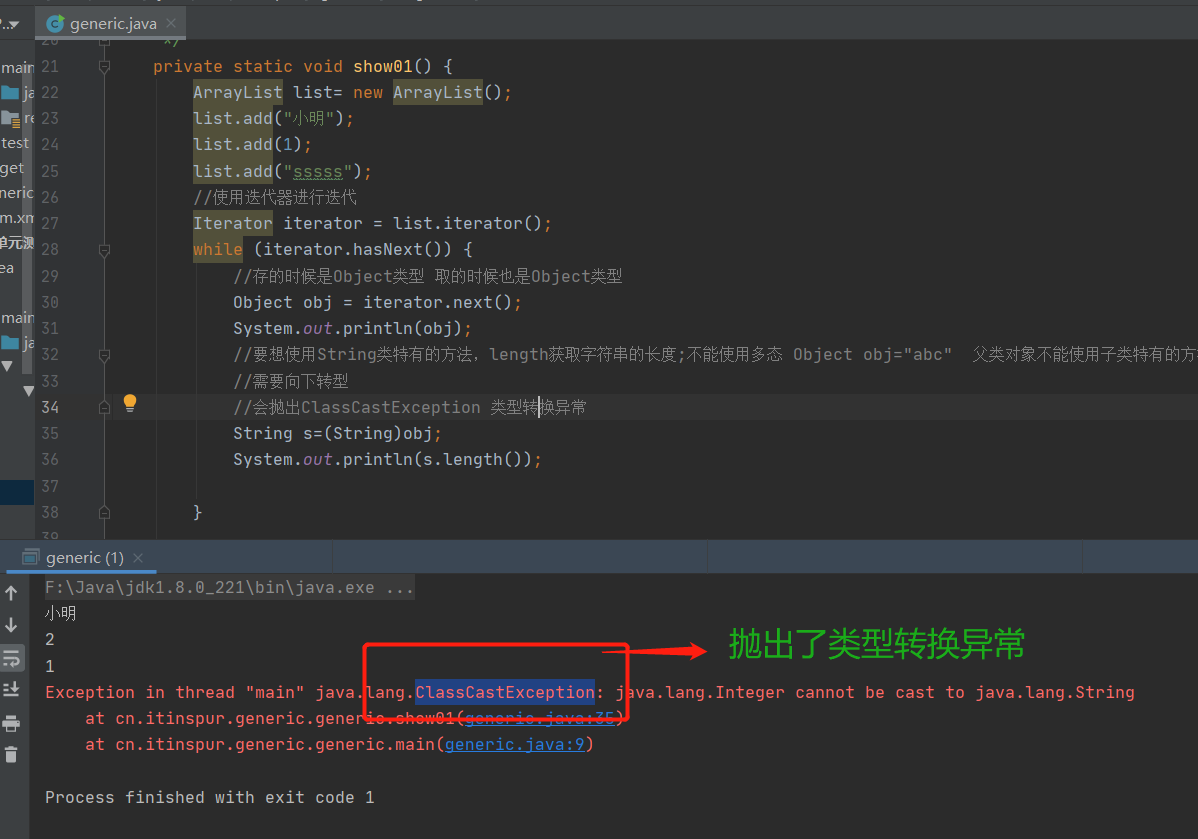Select the blue 'ja' folder under first main
This screenshot has height=839, width=1198.
pyautogui.click(x=18, y=93)
